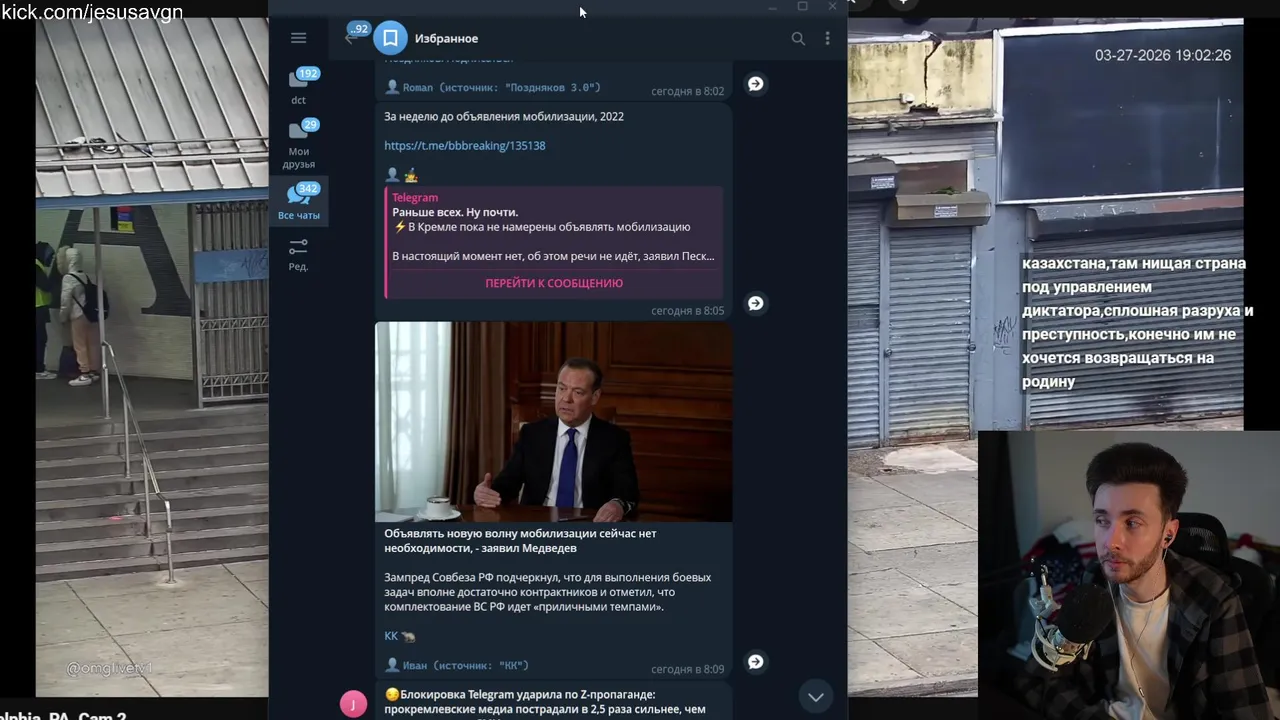The width and height of the screenshot is (1280, 720).
Task: Open the three-dot chat options menu
Action: pos(827,38)
